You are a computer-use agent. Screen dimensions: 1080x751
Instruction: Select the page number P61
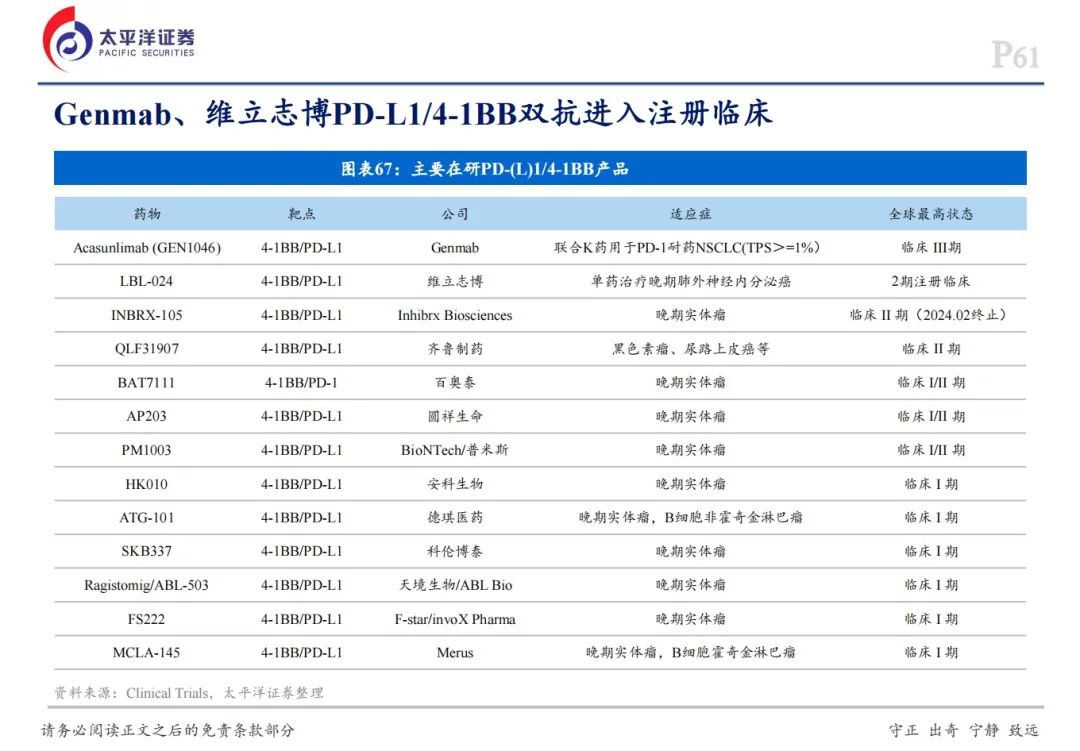1015,55
